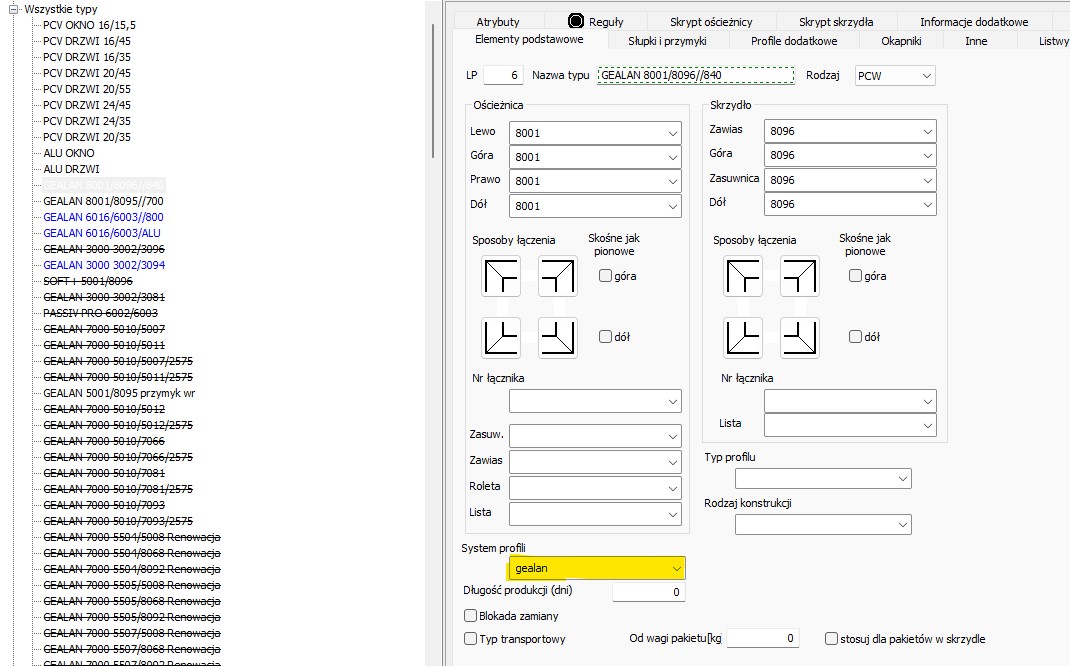
Task: Open Skrzydło Zawias profile dropdown
Action: tap(850, 131)
